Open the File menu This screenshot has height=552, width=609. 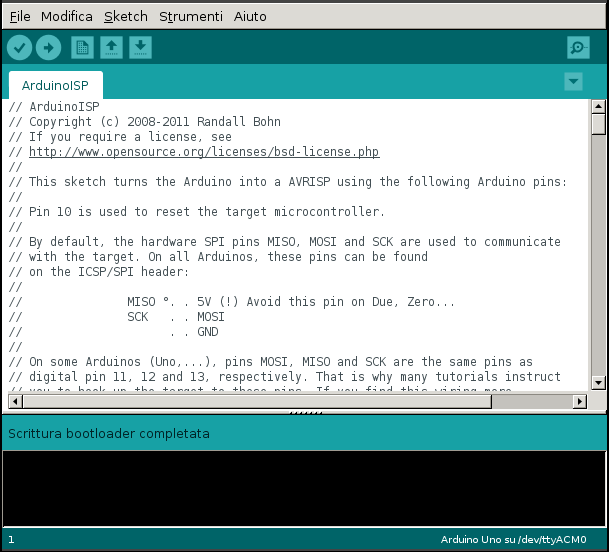(x=20, y=17)
